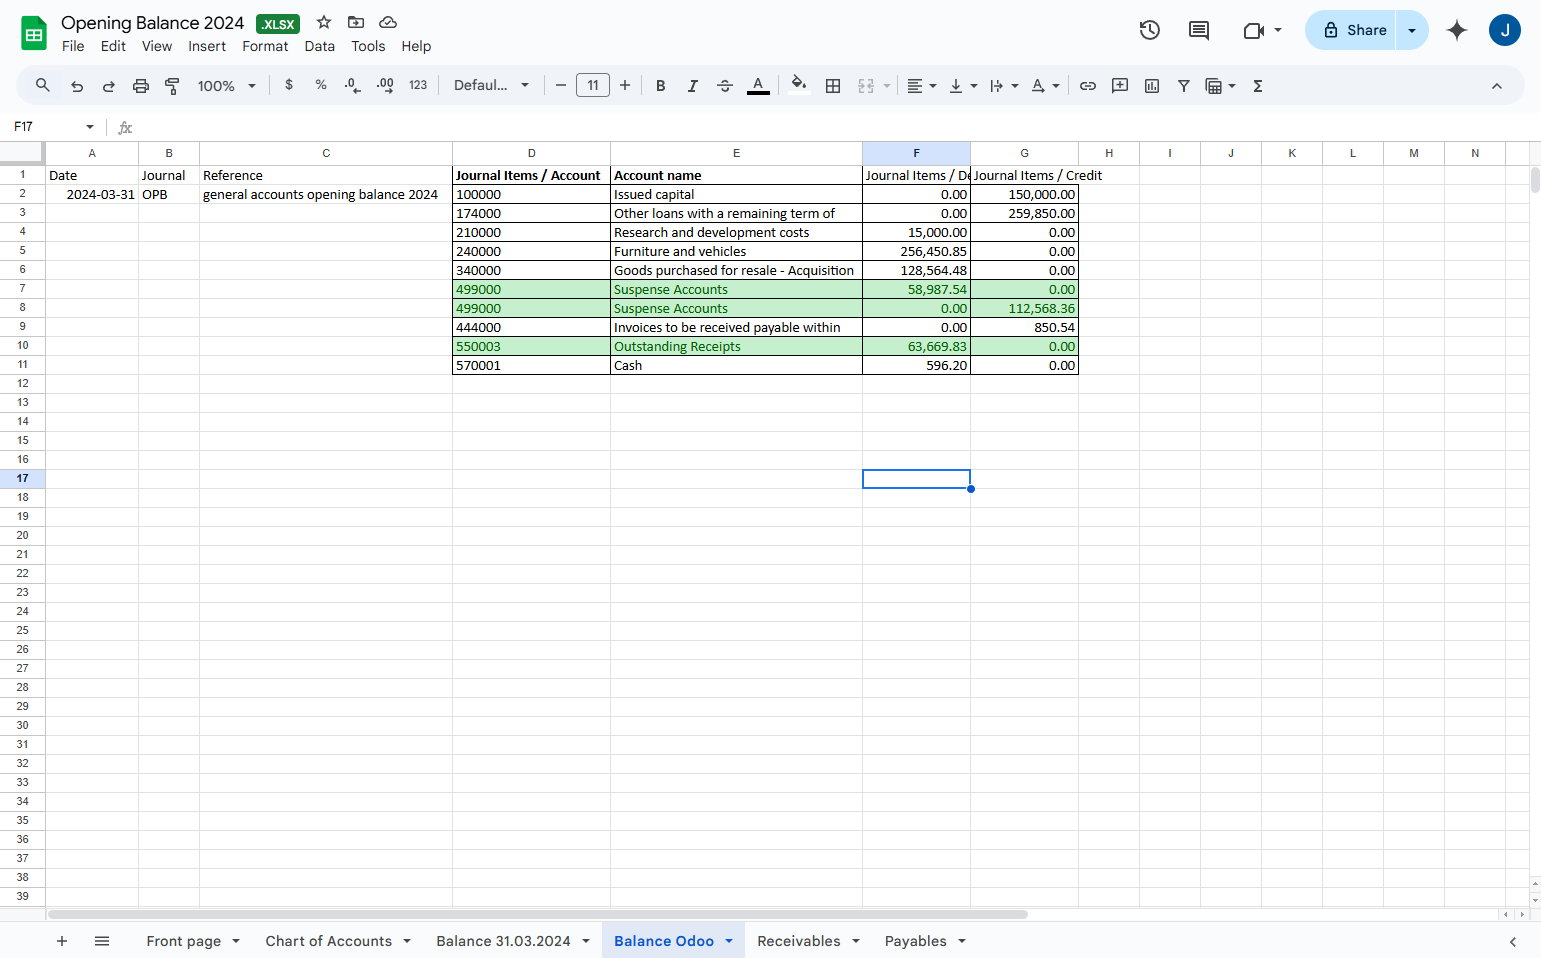Open the fill color picker
Screen dimensions: 1541x958
(798, 85)
